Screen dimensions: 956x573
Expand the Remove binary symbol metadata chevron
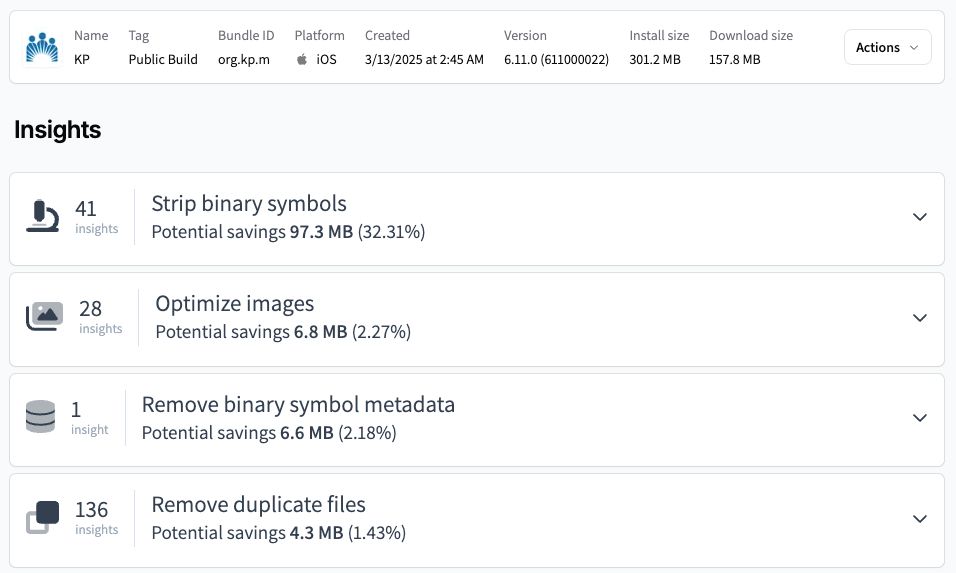pyautogui.click(x=920, y=418)
